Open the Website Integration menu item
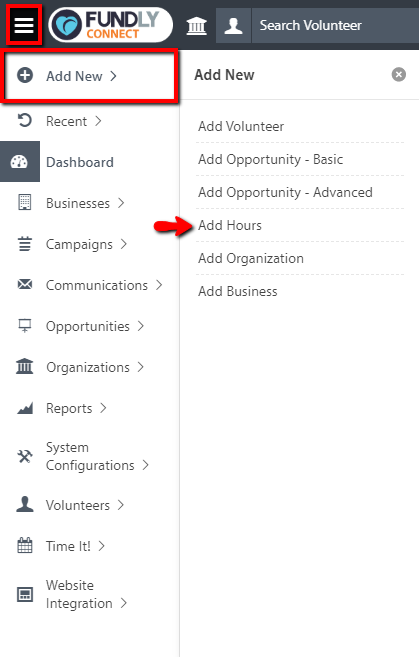419x657 pixels. (x=86, y=594)
